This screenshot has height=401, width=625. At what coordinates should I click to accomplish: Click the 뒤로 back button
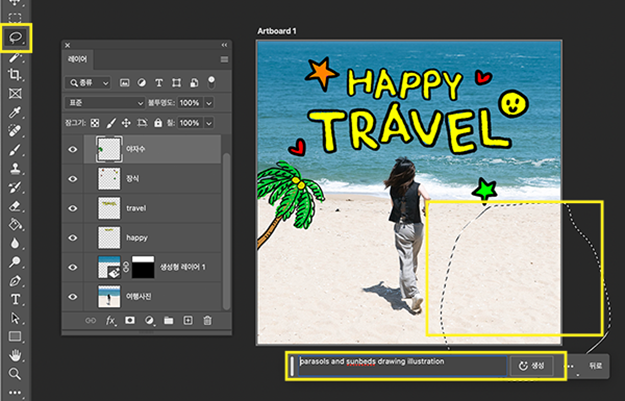tap(596, 366)
